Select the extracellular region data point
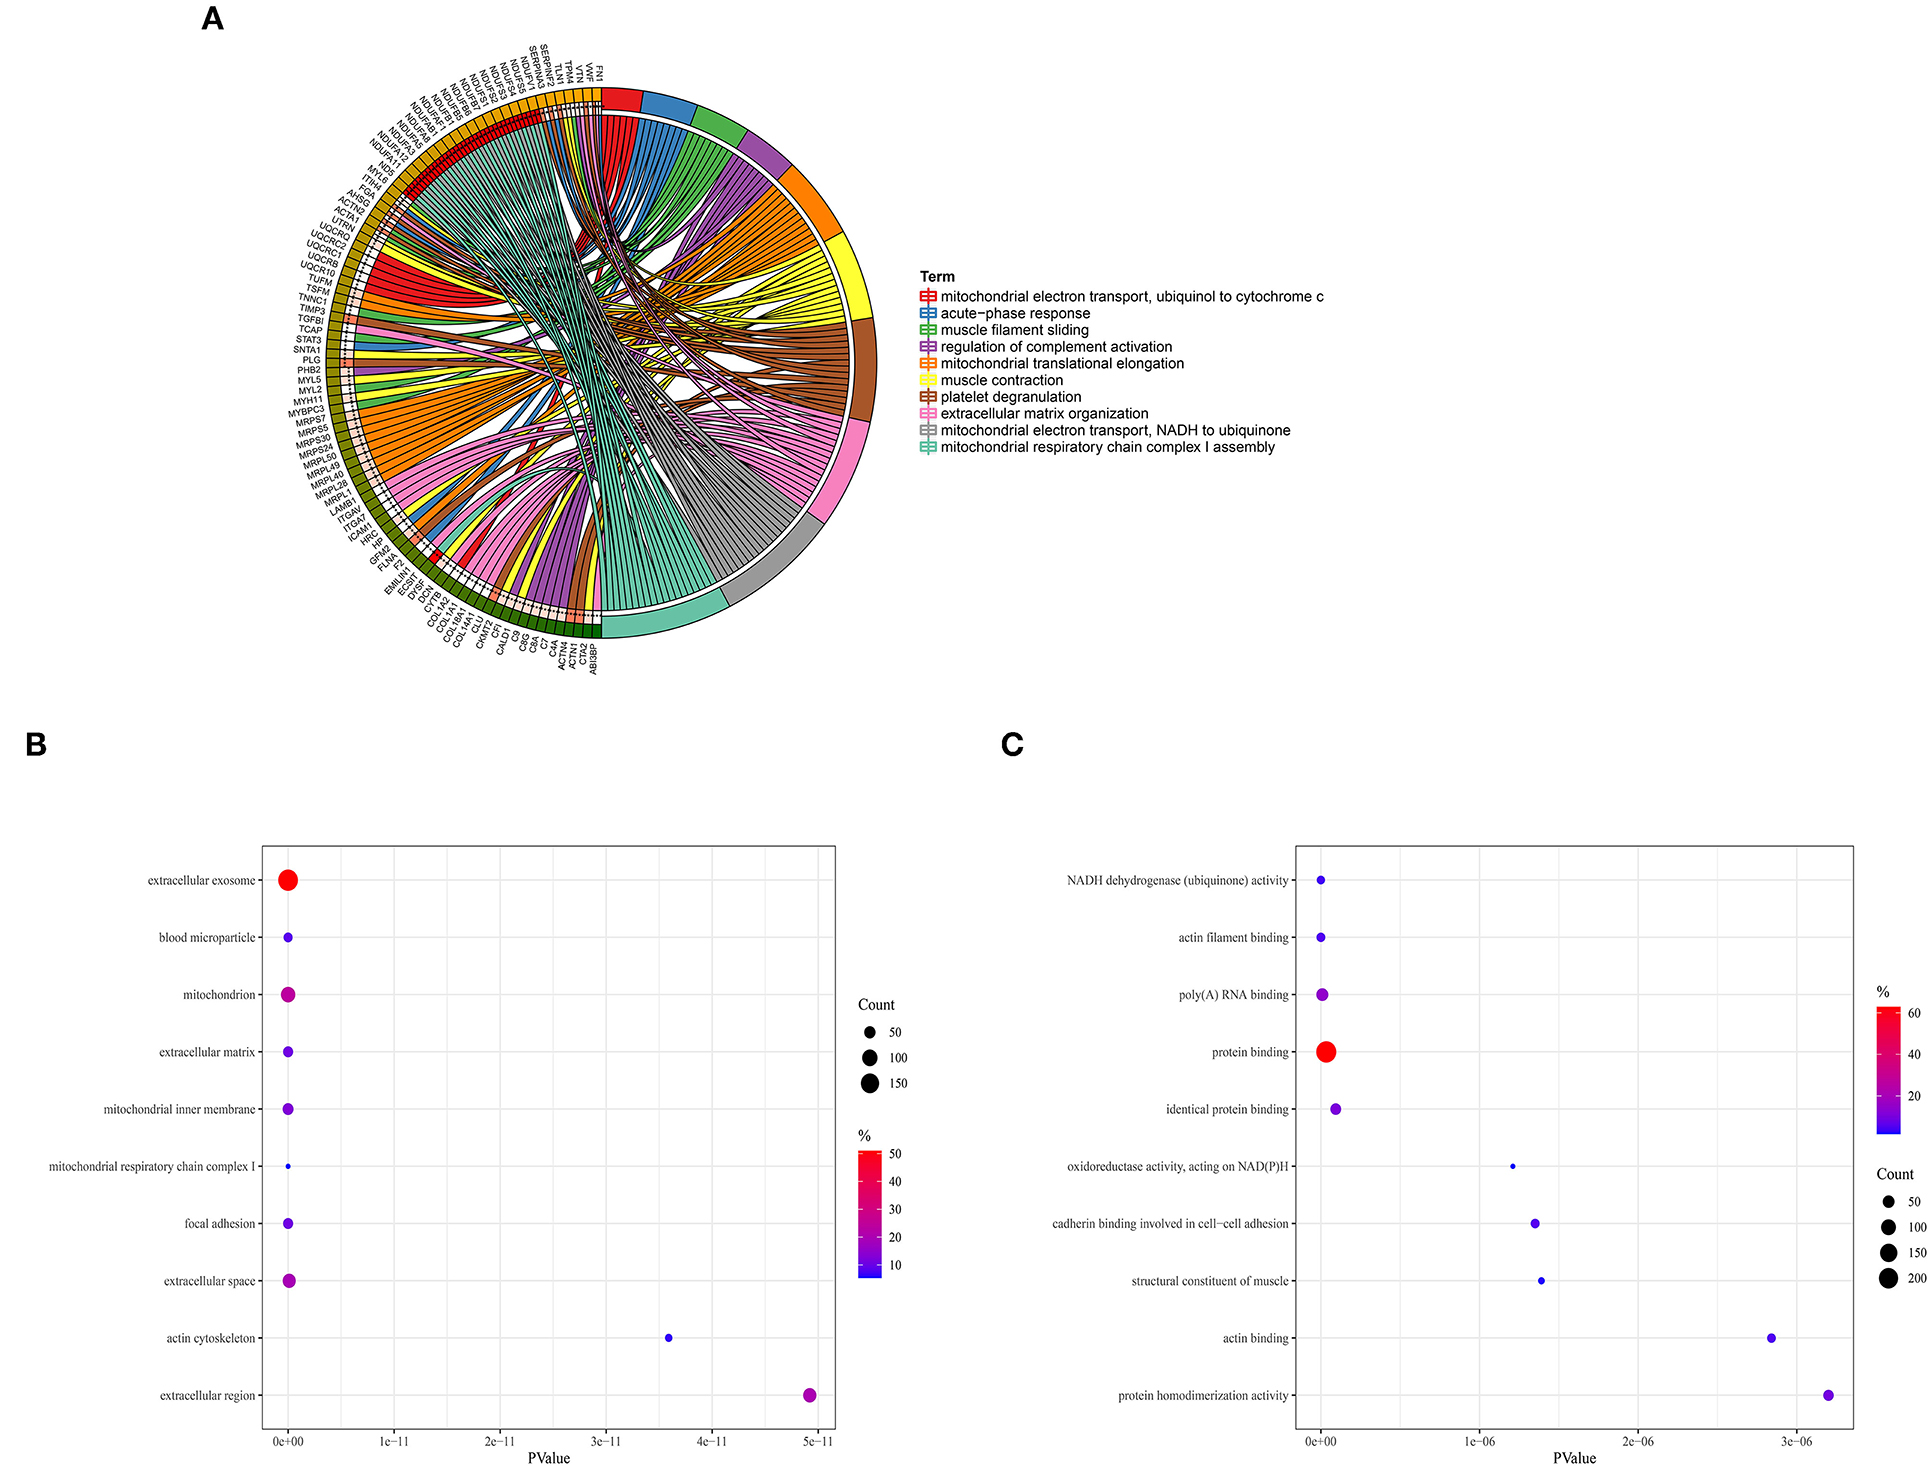Viewport: 1928px width, 1466px height. (809, 1395)
